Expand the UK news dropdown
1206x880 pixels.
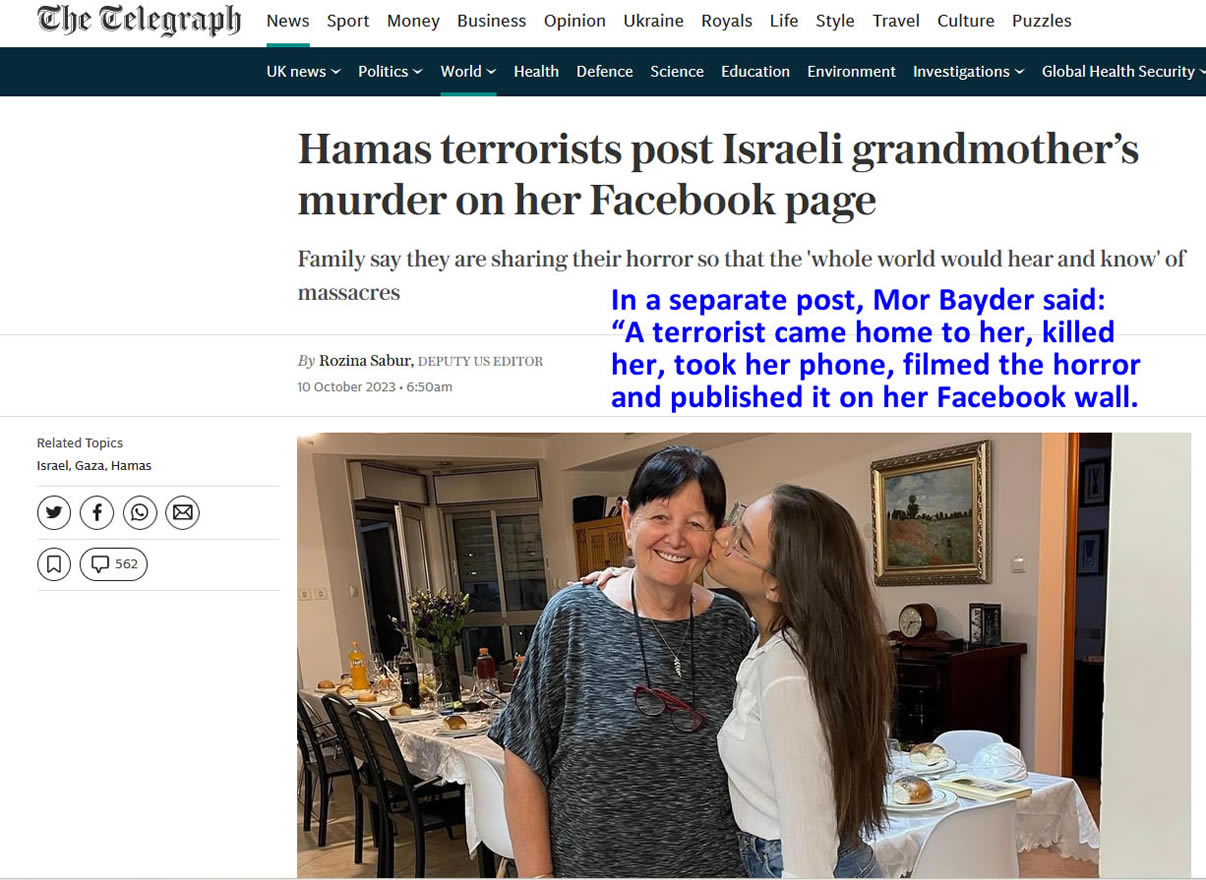[x=303, y=71]
